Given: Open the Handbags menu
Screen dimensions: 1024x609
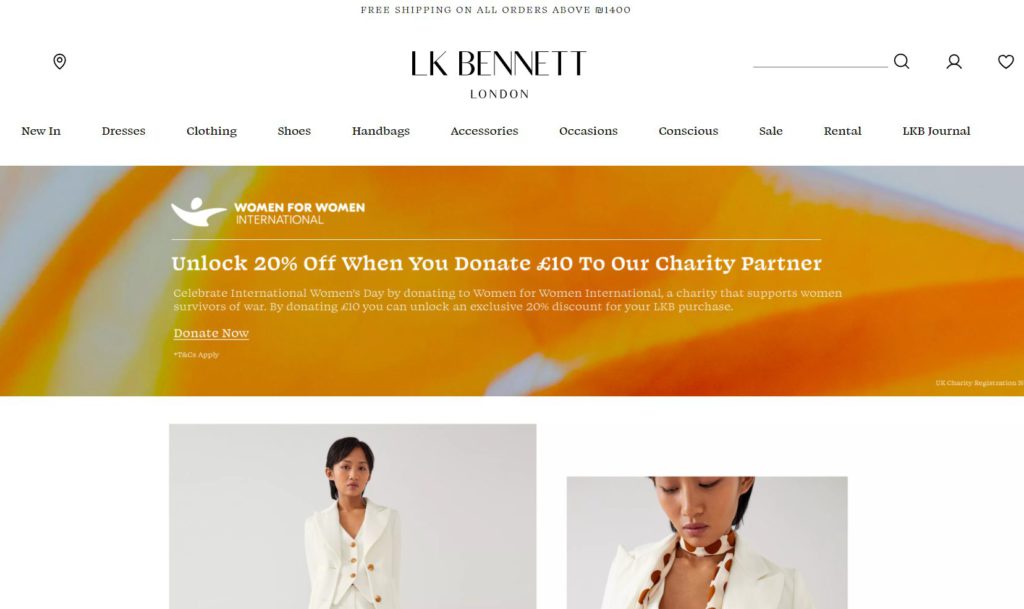Looking at the screenshot, I should (x=381, y=131).
